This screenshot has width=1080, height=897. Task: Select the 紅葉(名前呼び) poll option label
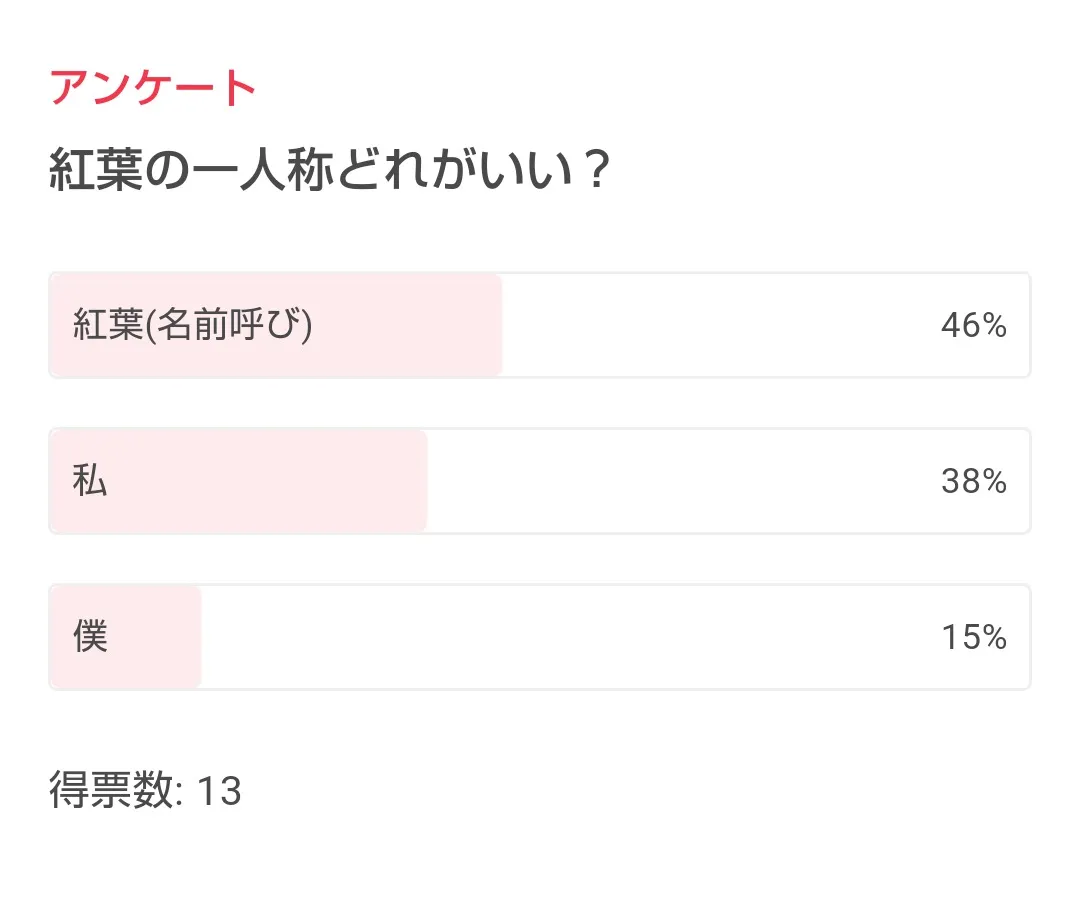point(193,326)
